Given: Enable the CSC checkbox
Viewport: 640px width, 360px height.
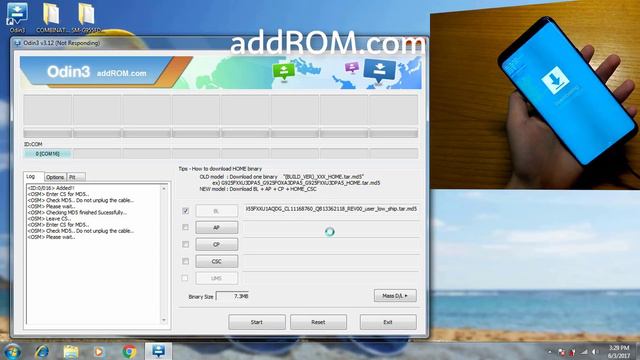Looking at the screenshot, I should click(185, 261).
